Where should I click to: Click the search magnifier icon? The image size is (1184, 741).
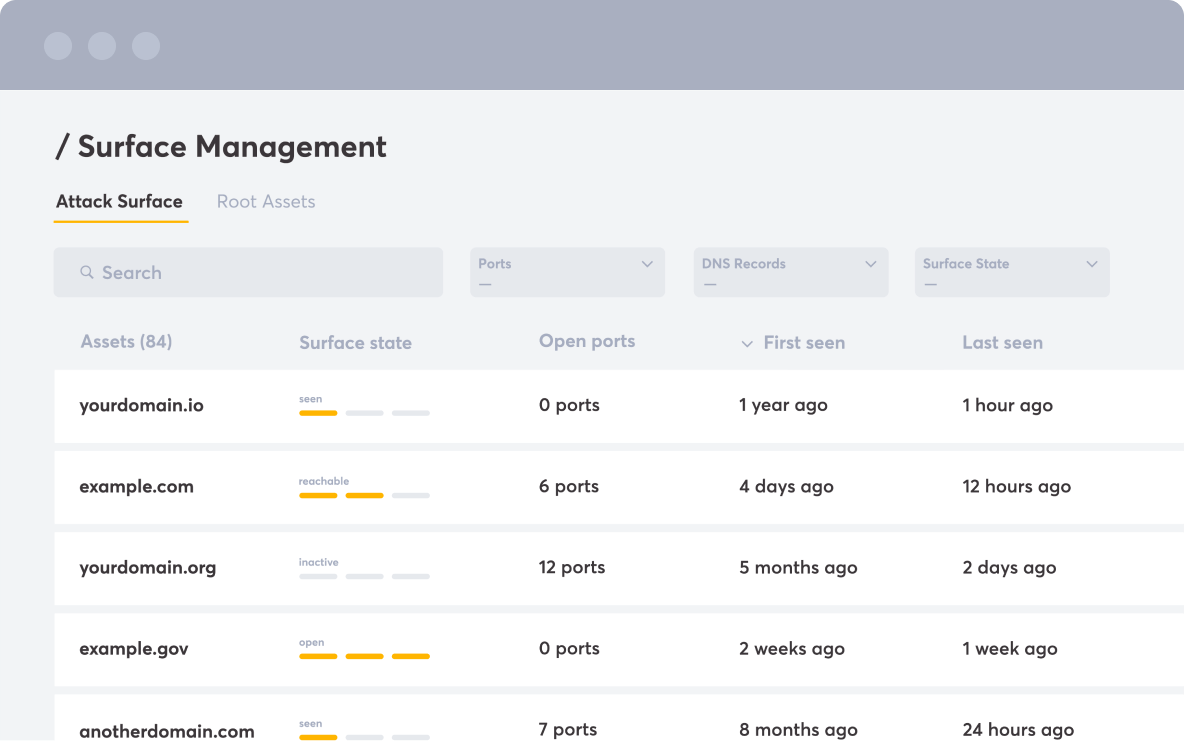tap(87, 272)
